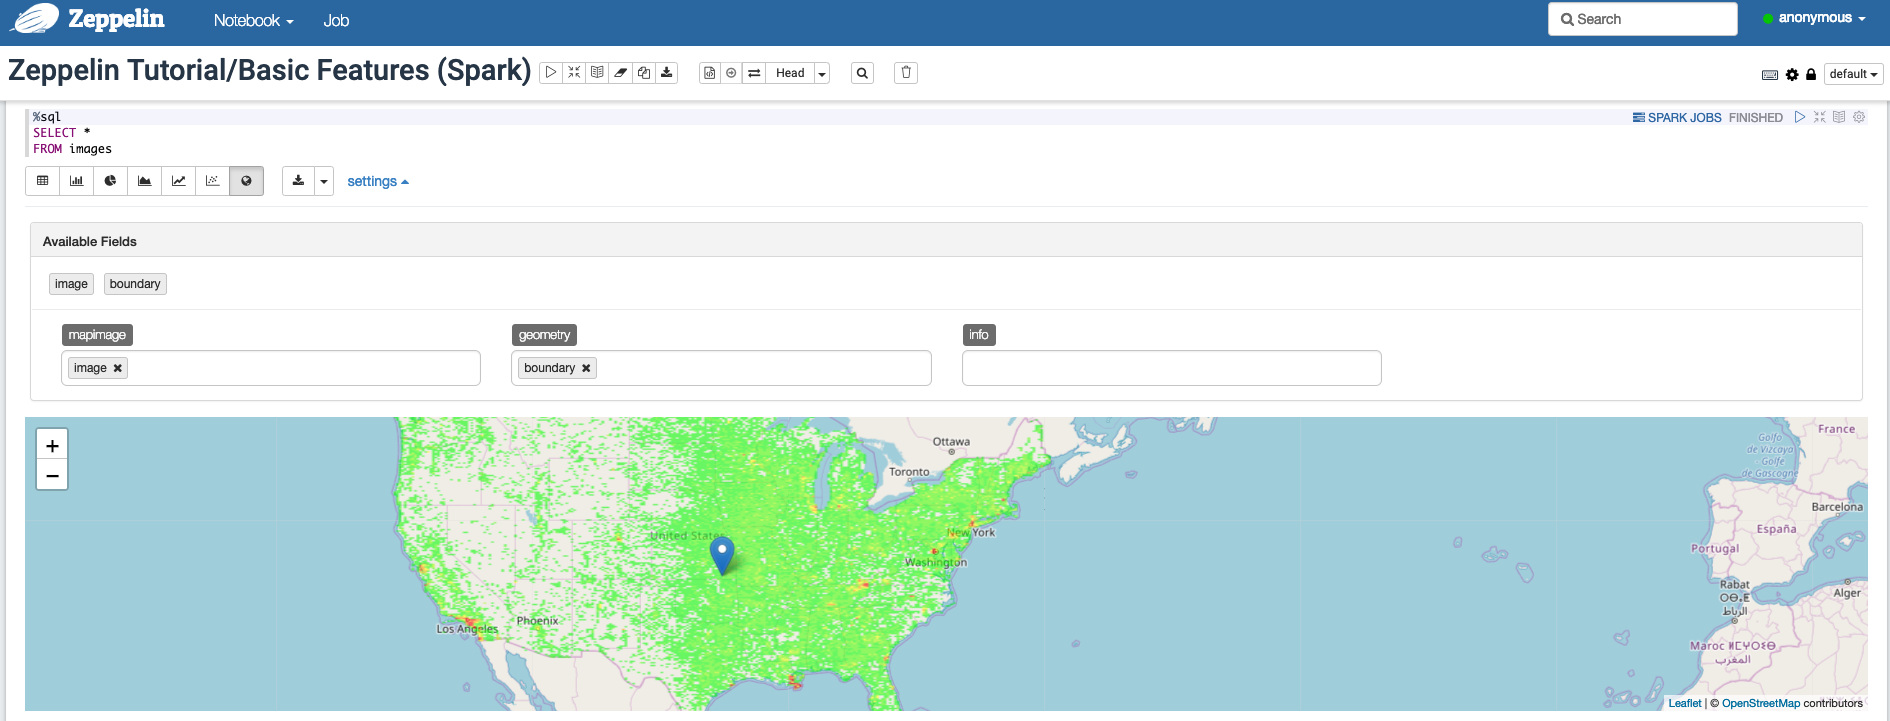
Task: Collapse the visualization settings panel
Action: tap(377, 181)
